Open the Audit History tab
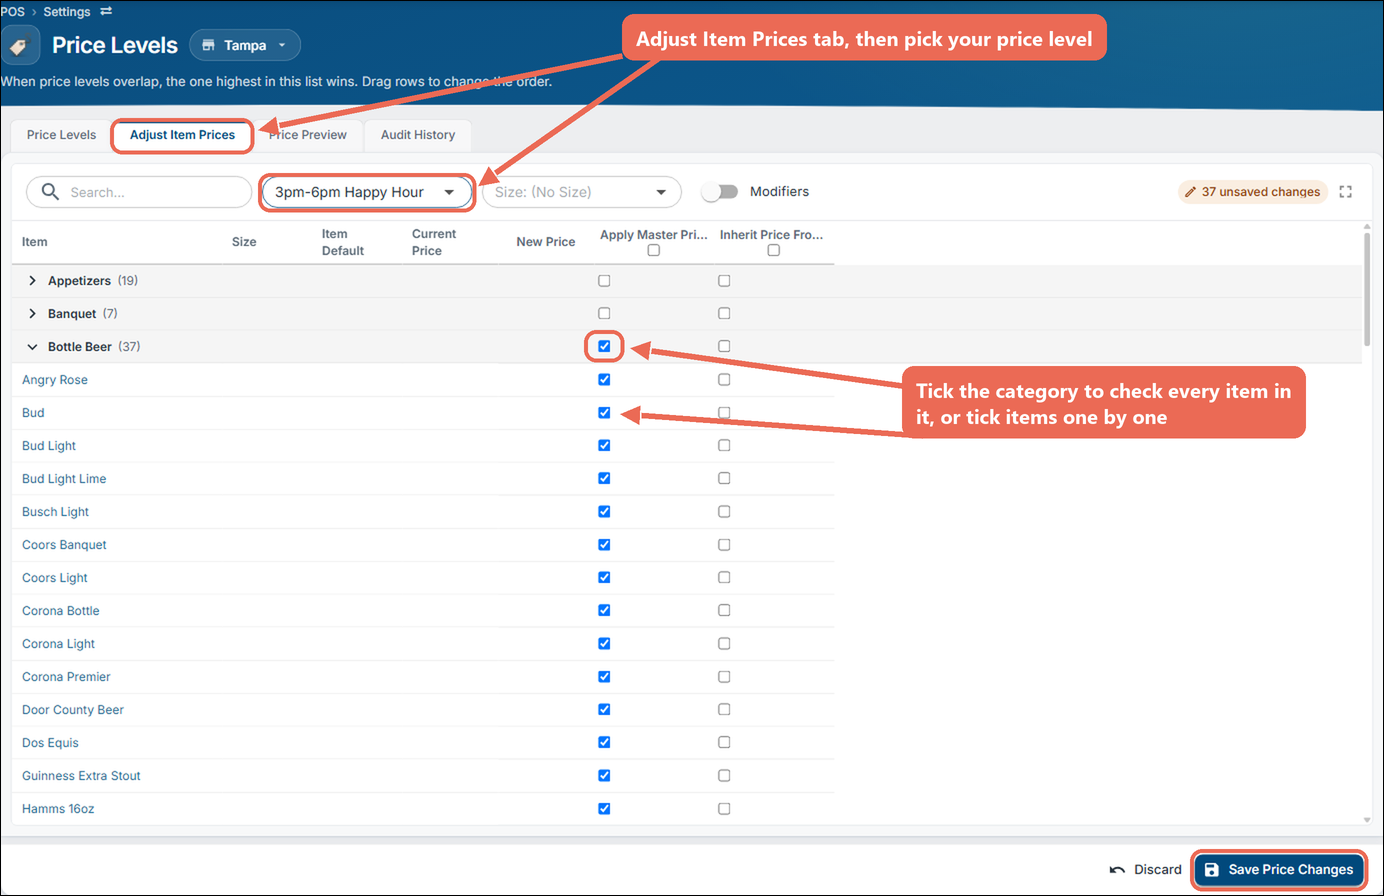The height and width of the screenshot is (896, 1384). point(418,135)
